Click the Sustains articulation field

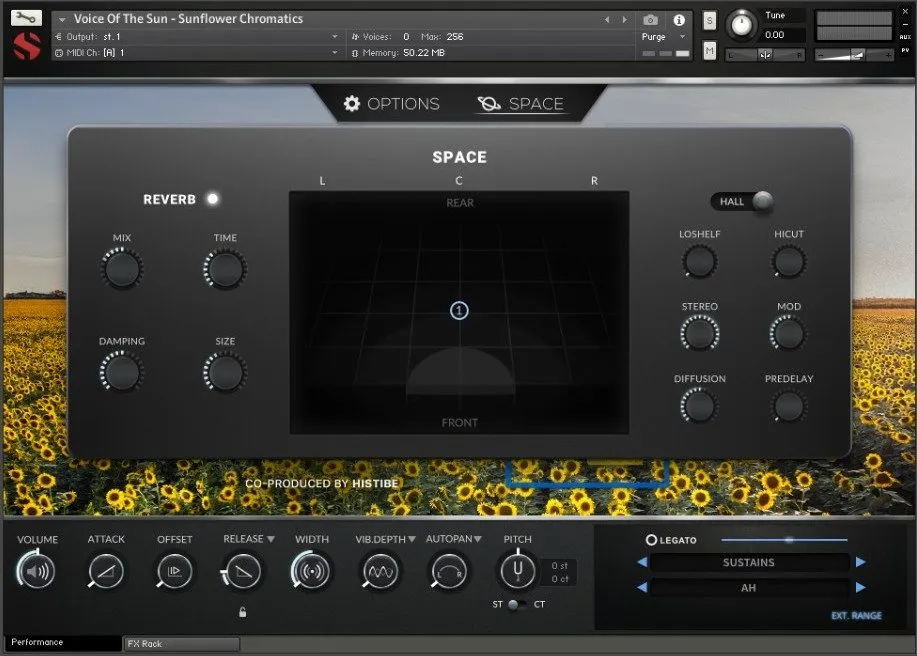point(749,562)
